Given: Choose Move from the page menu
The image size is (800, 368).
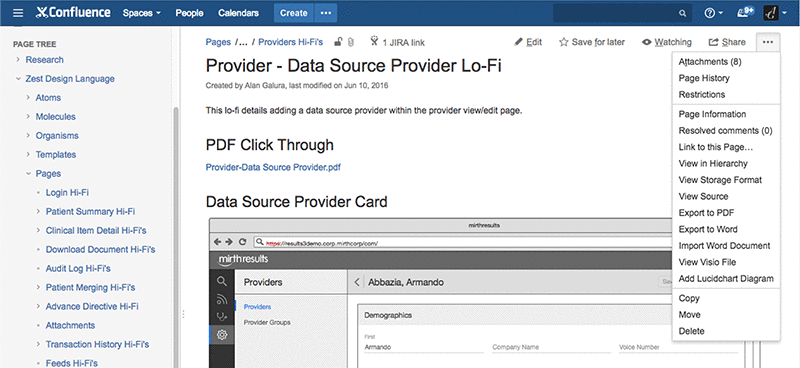Looking at the screenshot, I should (x=726, y=315).
